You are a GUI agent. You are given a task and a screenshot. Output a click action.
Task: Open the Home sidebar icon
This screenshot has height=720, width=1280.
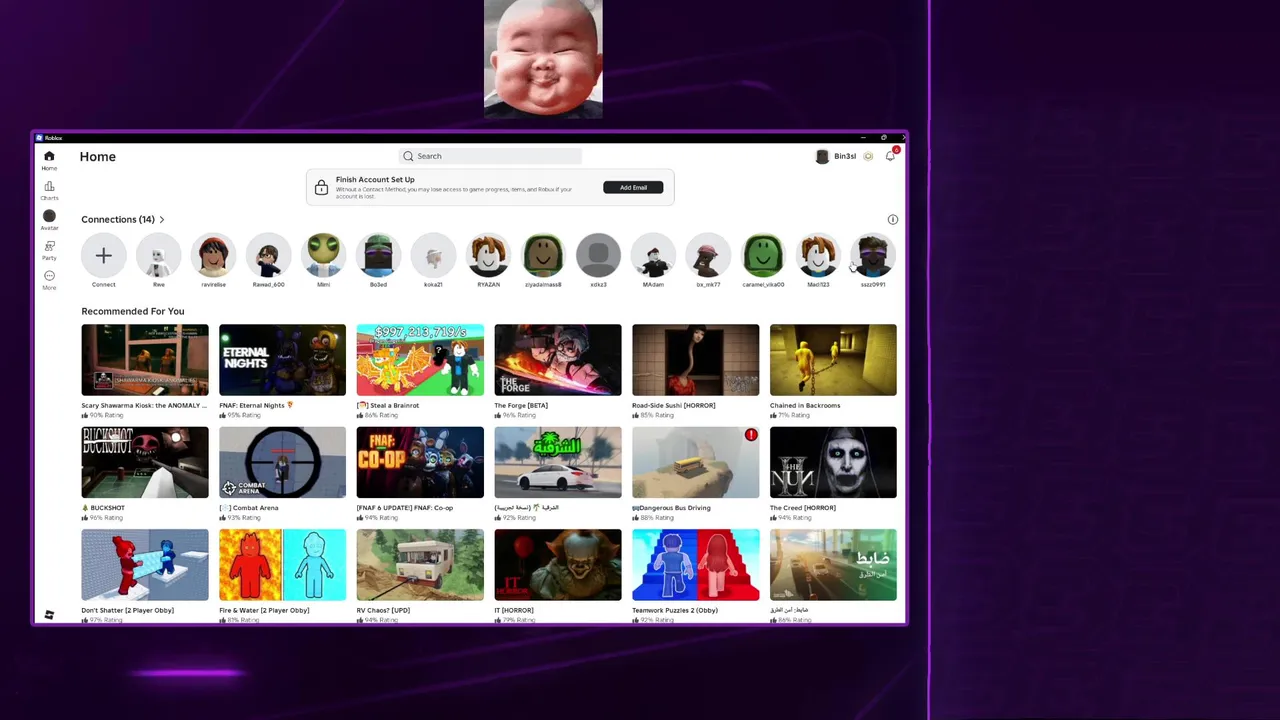(49, 157)
